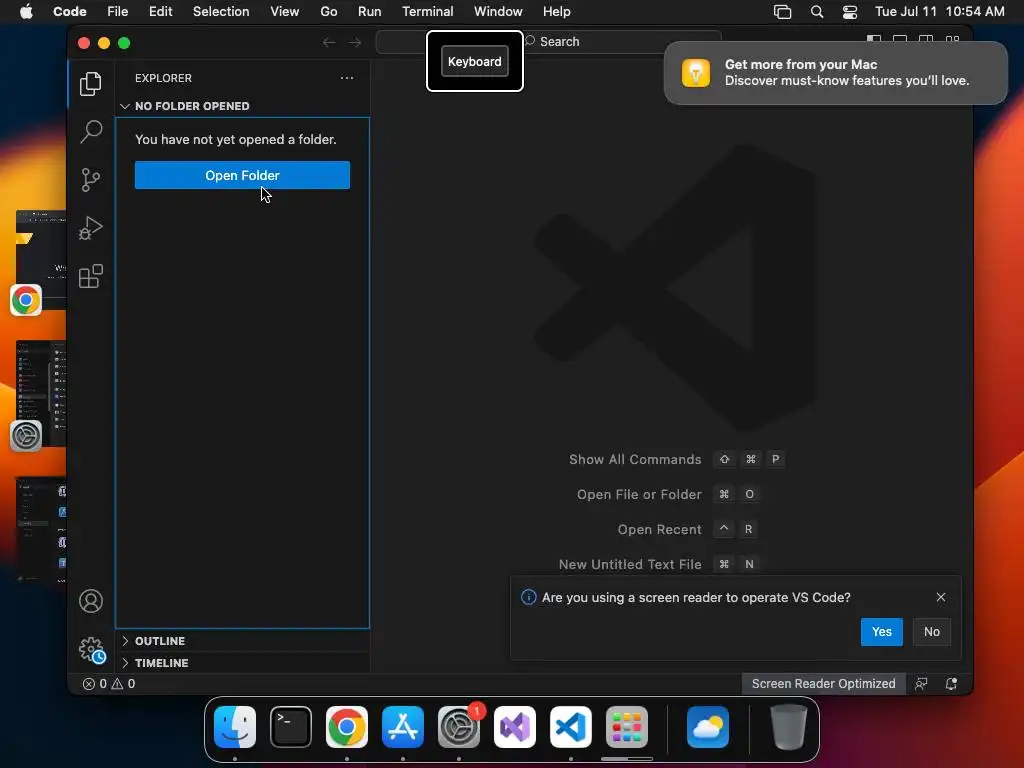Open Terminal from the Dock
This screenshot has height=768, width=1024.
click(291, 727)
